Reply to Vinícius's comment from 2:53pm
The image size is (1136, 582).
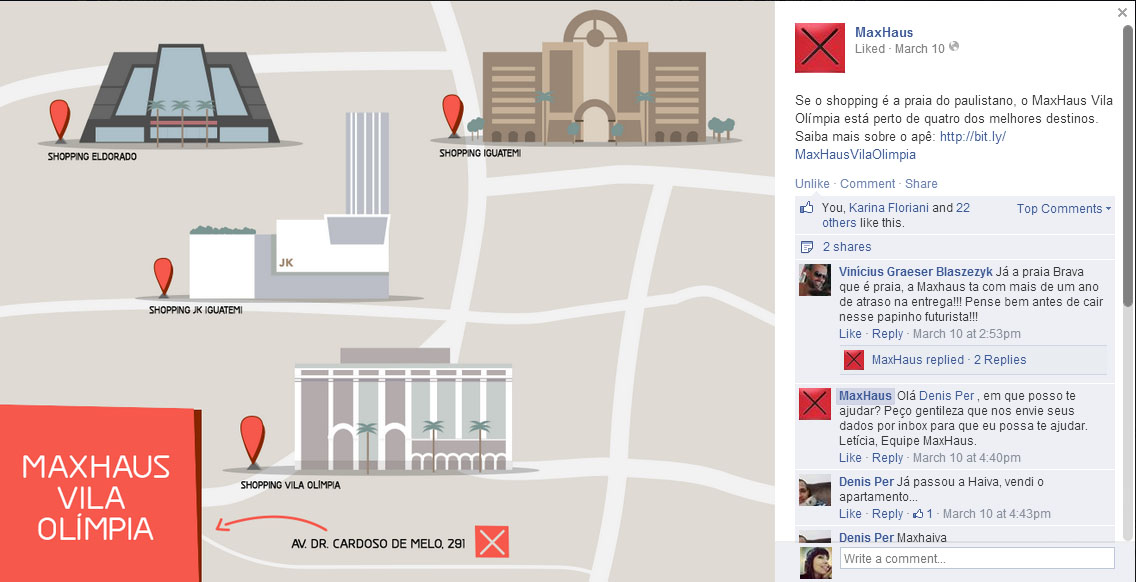887,334
